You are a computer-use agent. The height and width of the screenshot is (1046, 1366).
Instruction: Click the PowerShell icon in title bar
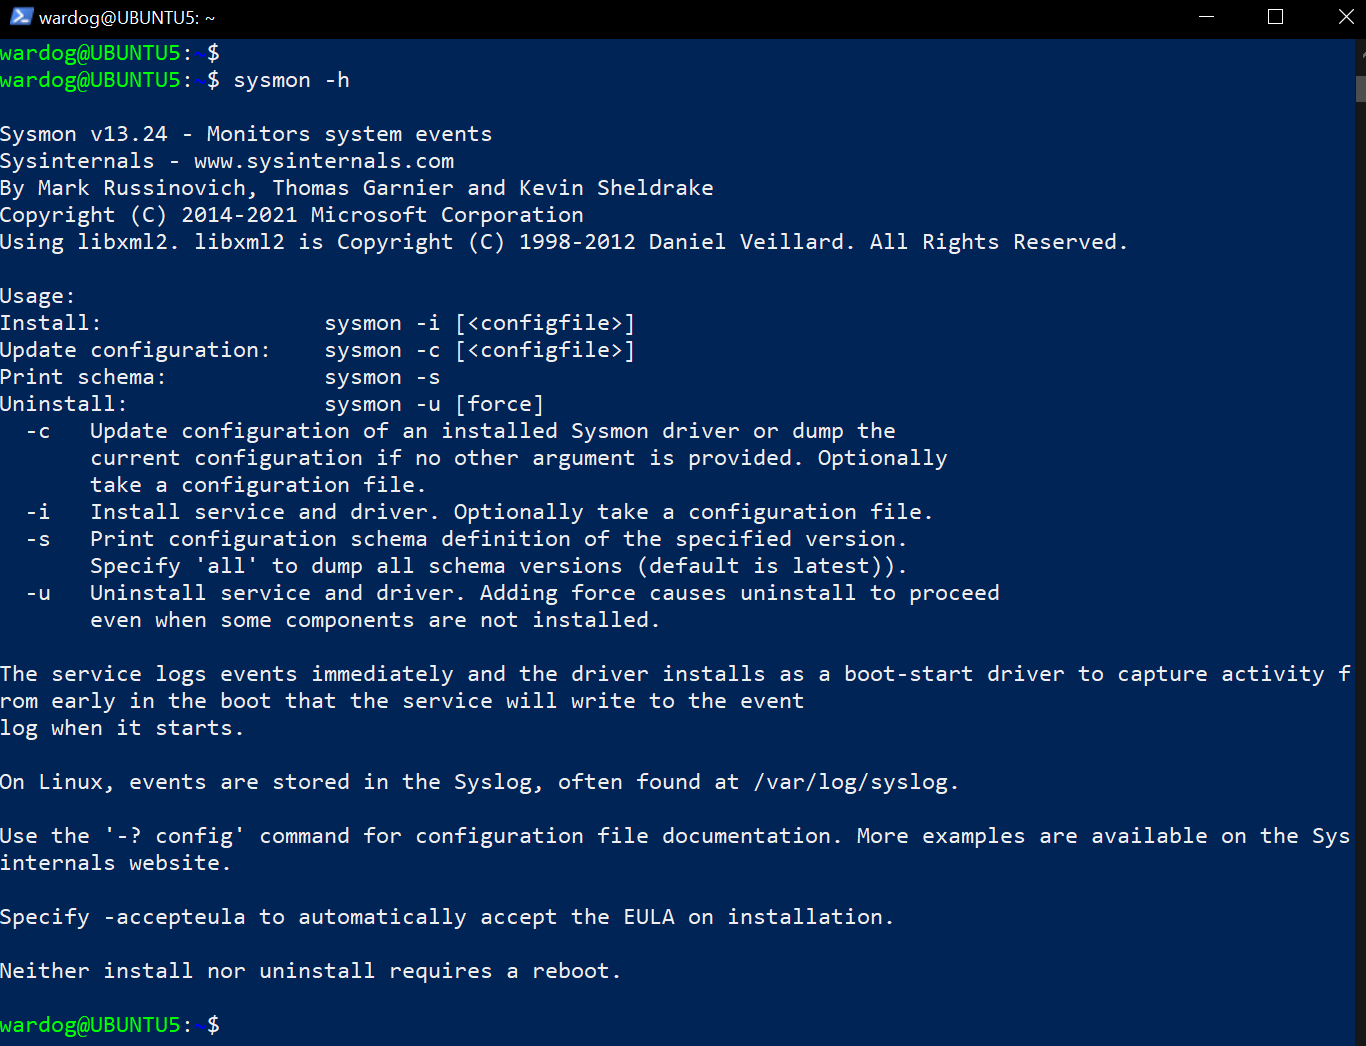21,17
